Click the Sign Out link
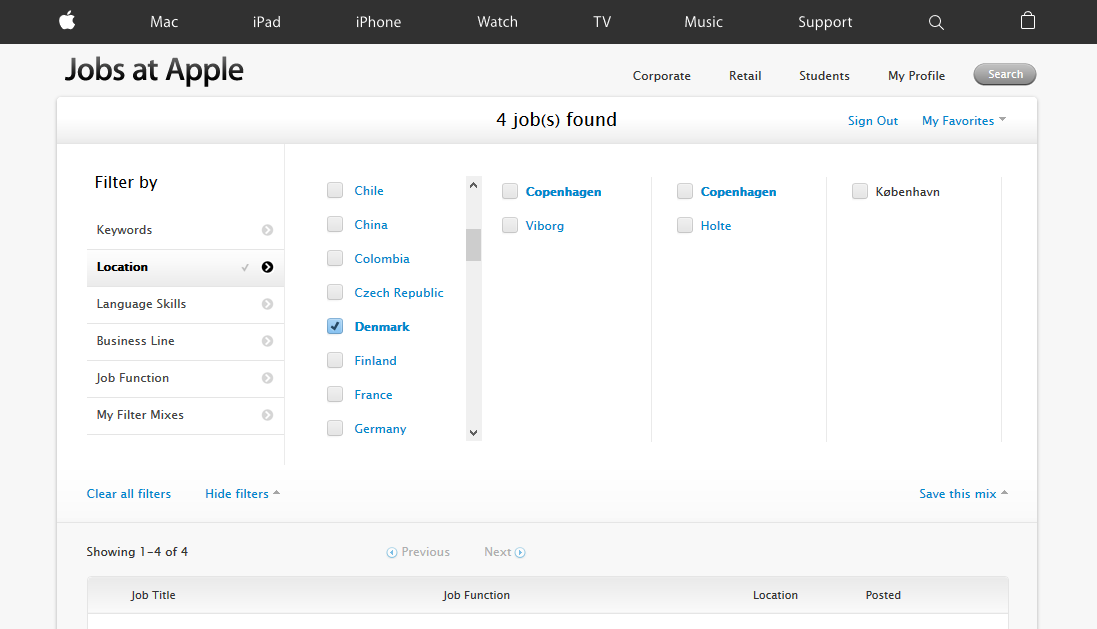The width and height of the screenshot is (1097, 629). click(872, 120)
